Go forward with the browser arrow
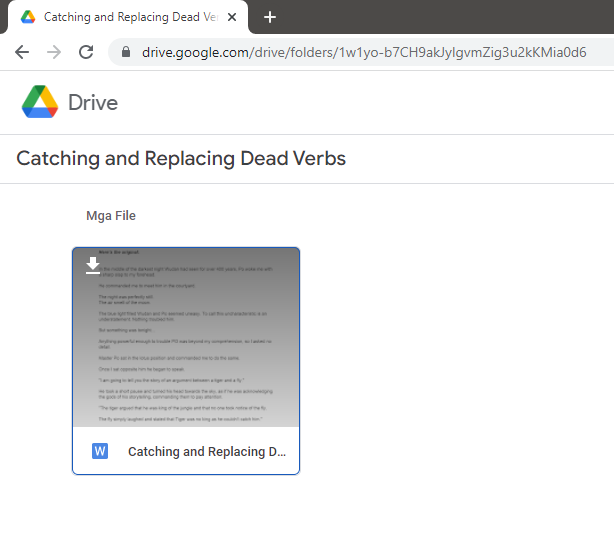 click(54, 52)
